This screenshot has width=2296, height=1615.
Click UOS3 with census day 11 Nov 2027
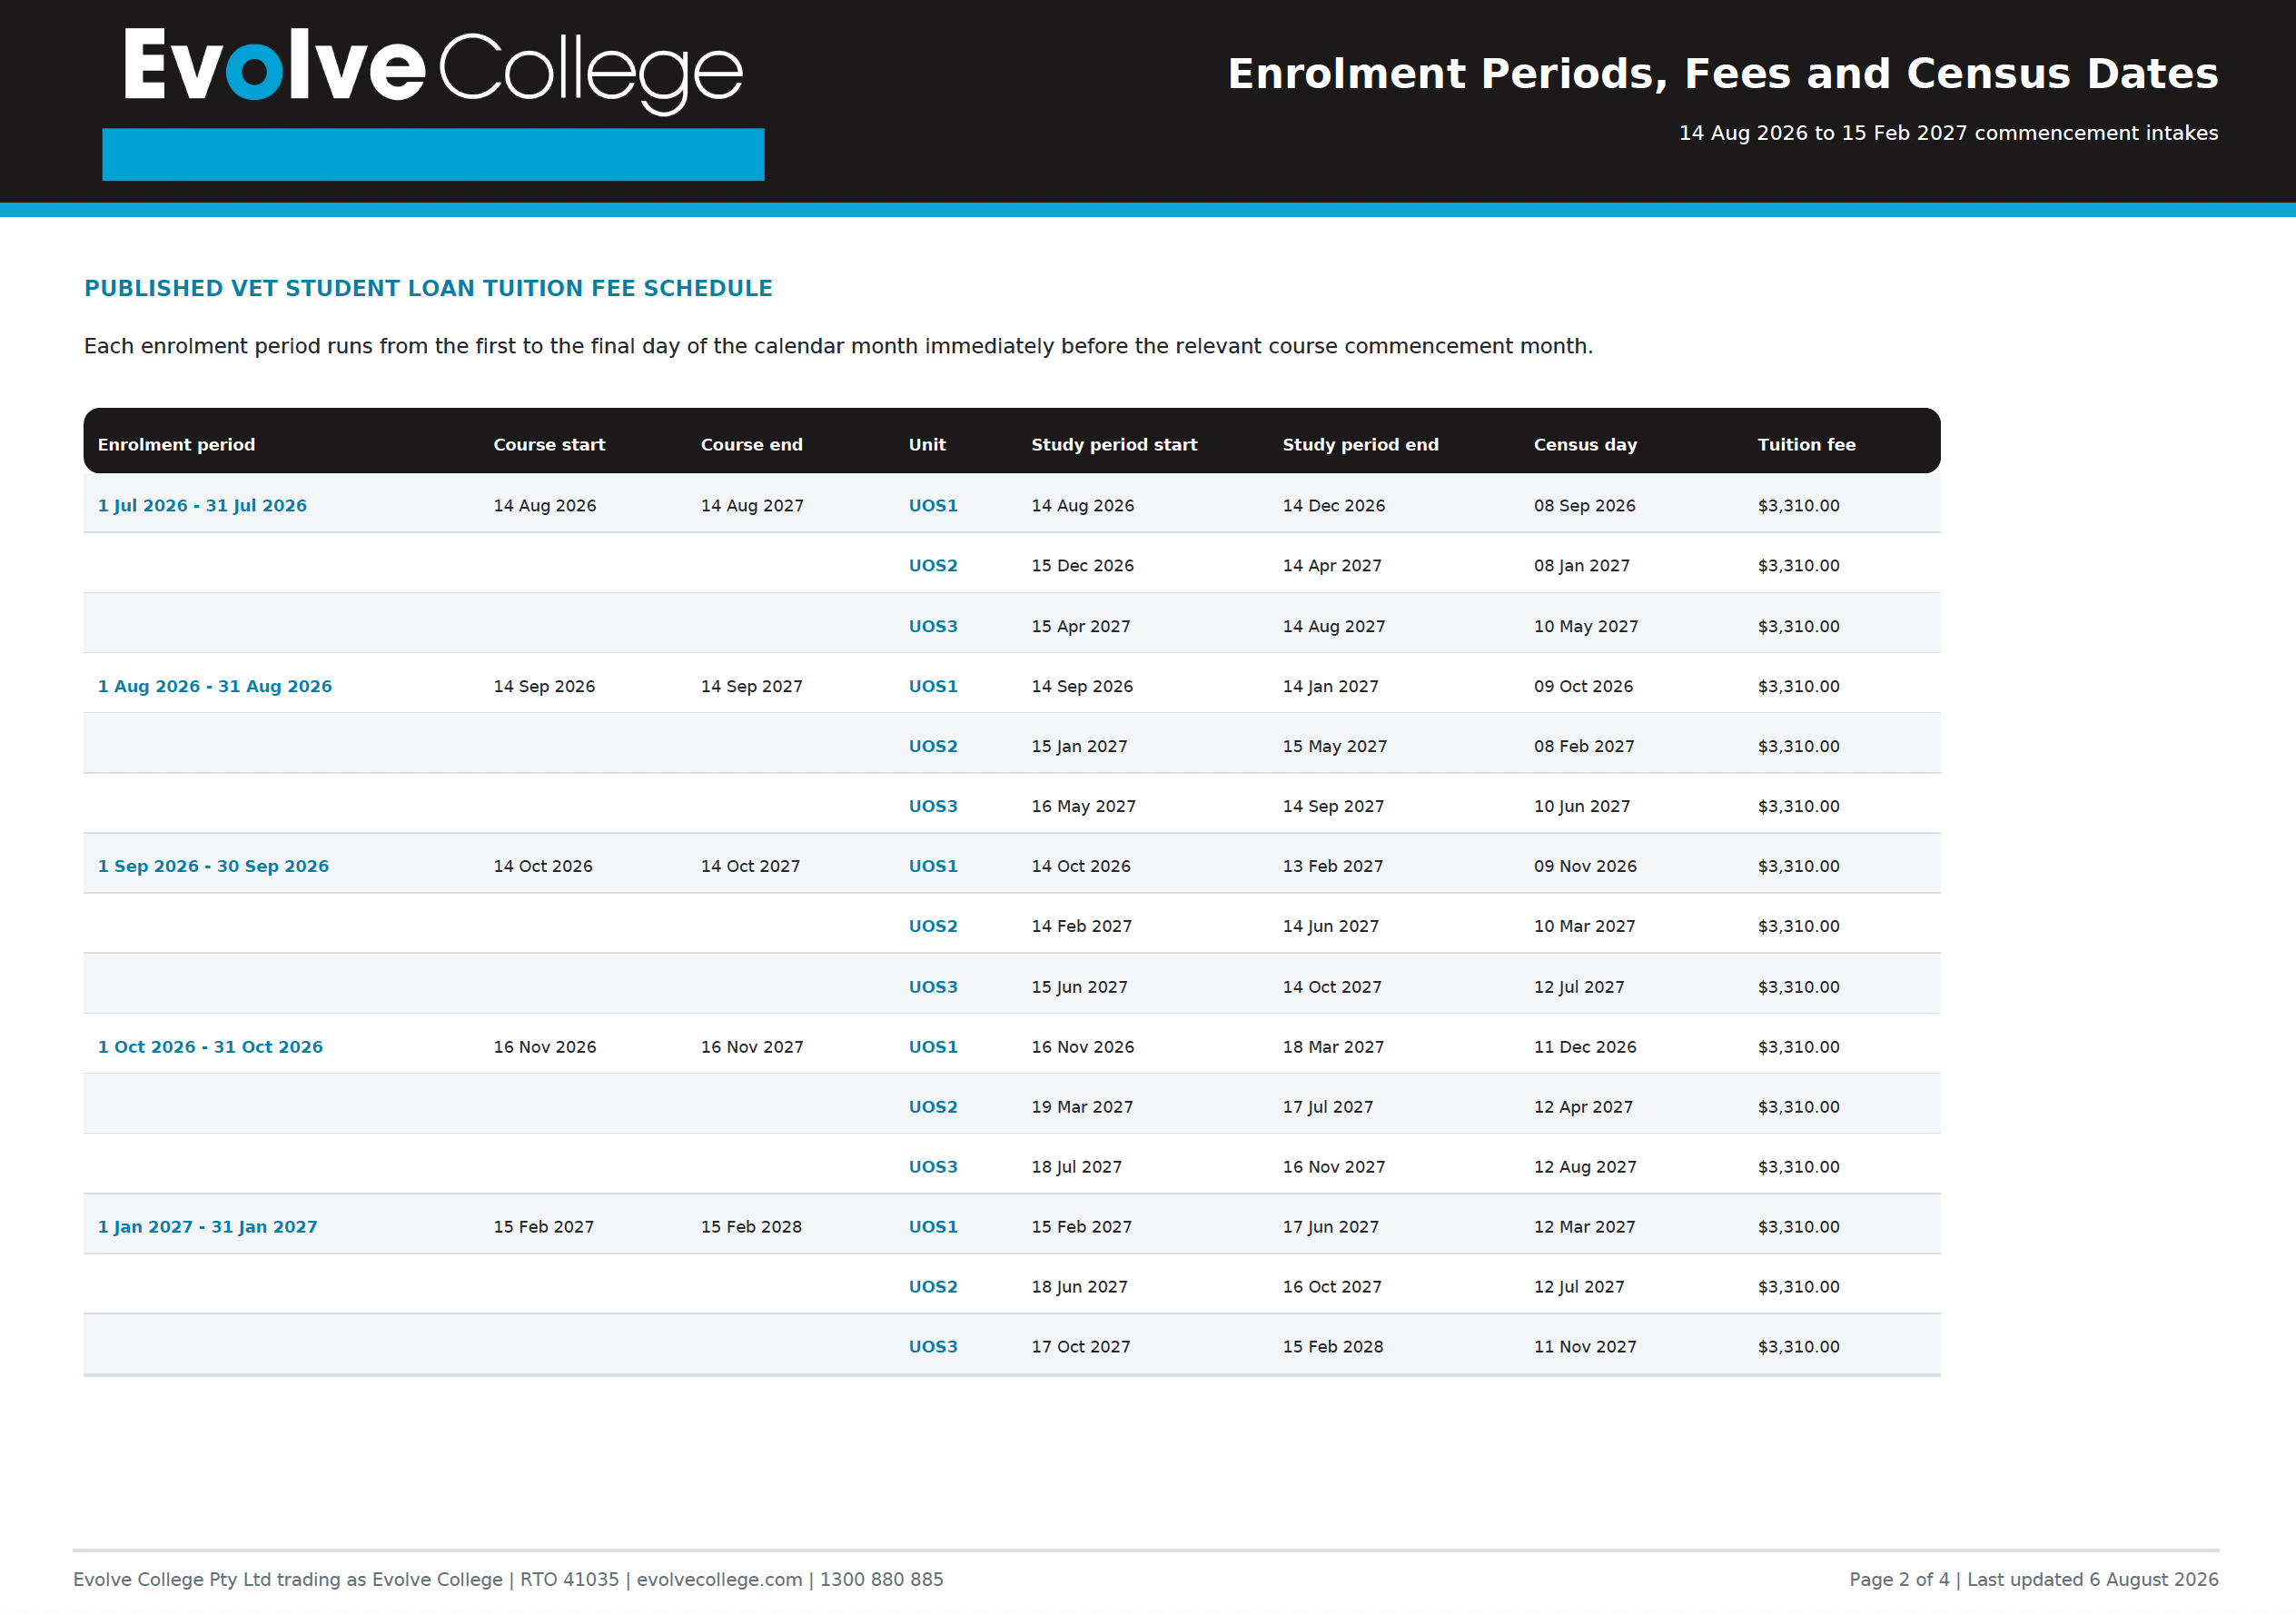pos(933,1346)
